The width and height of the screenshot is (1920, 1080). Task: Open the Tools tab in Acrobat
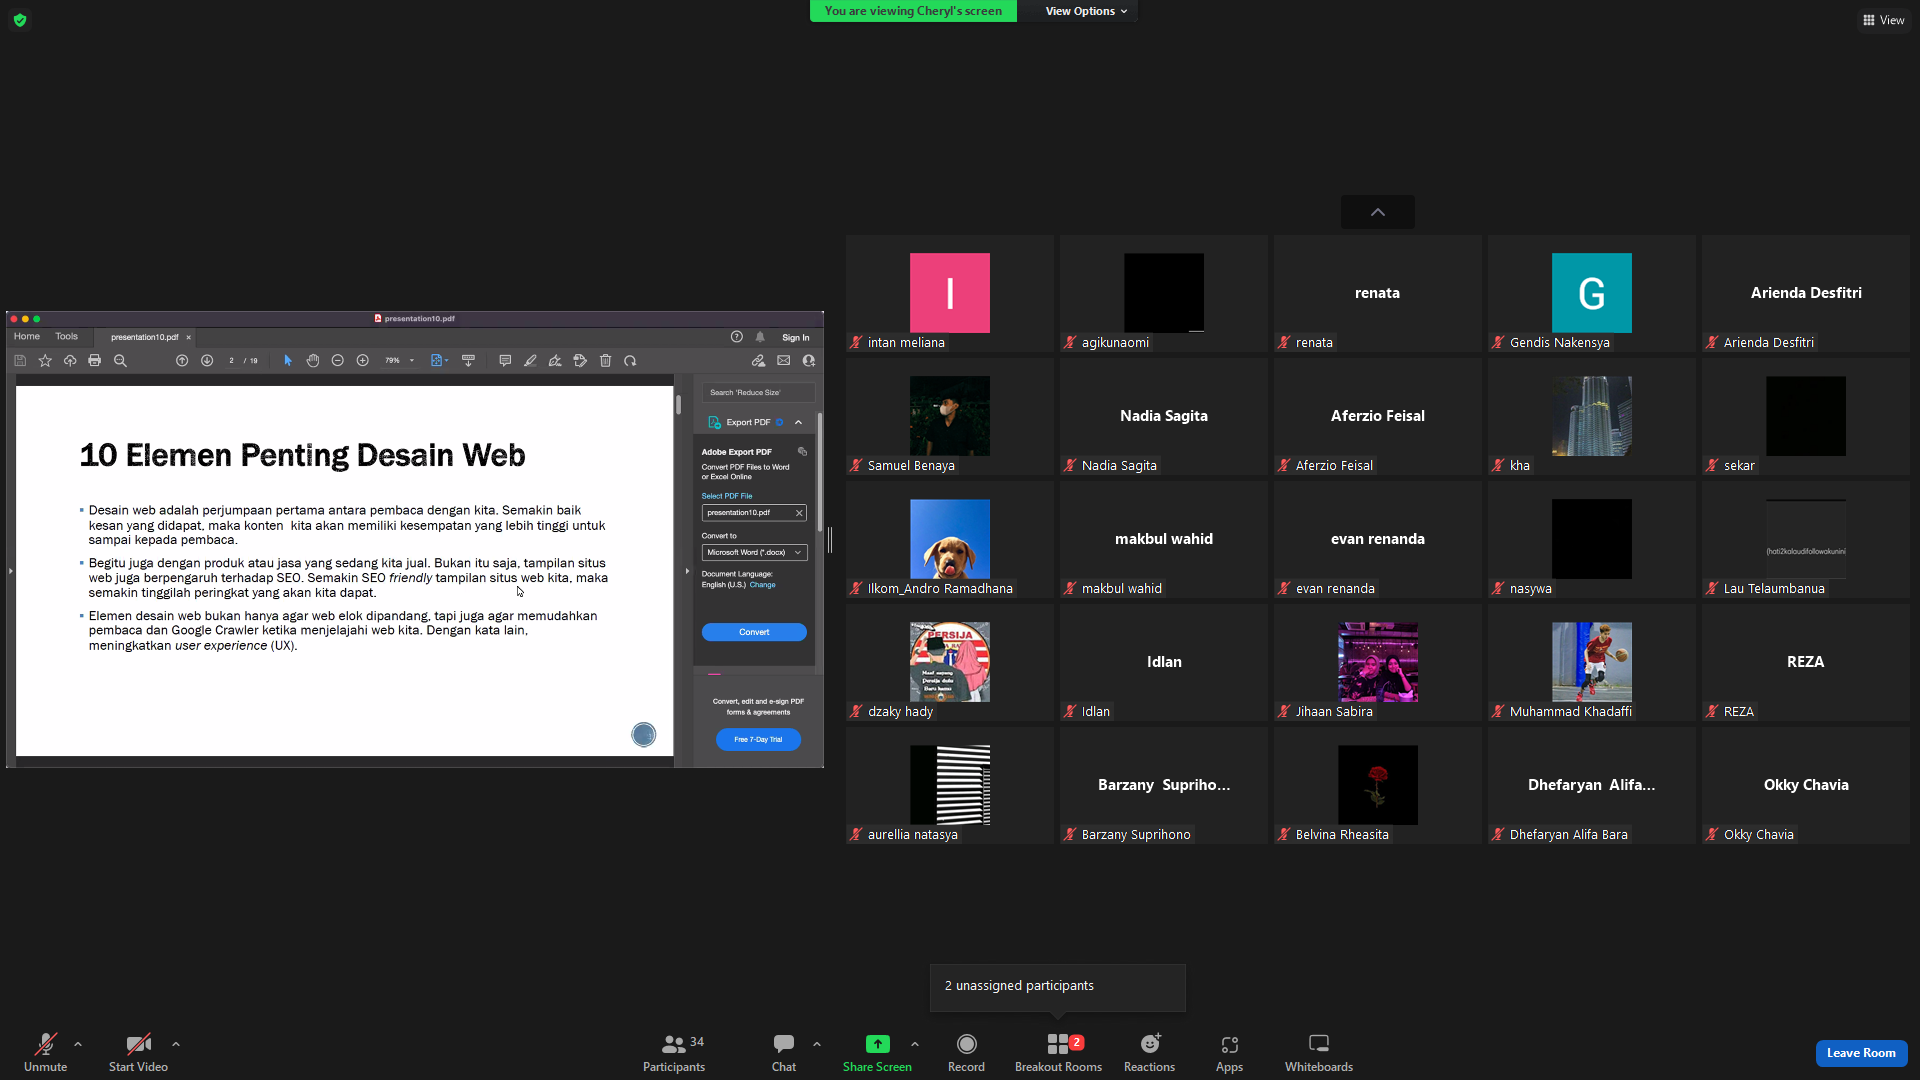[67, 337]
